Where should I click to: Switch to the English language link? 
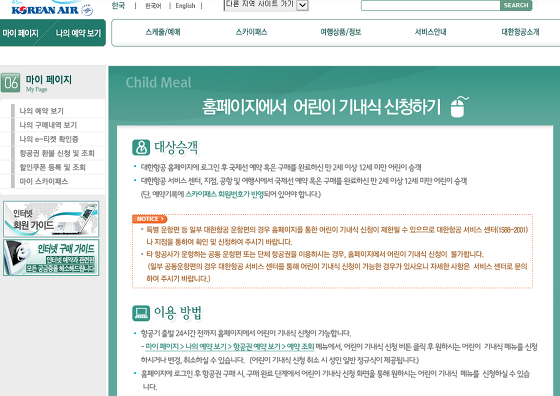click(x=185, y=6)
